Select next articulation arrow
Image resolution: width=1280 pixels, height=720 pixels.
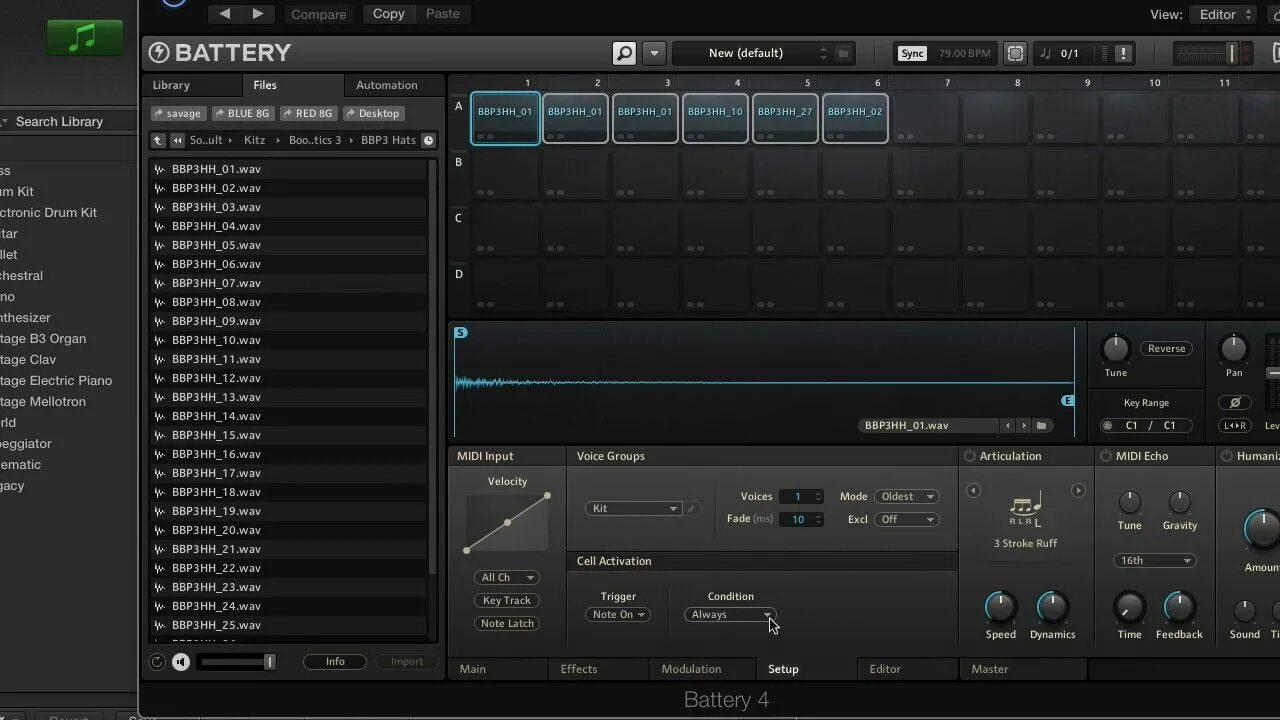point(1078,490)
